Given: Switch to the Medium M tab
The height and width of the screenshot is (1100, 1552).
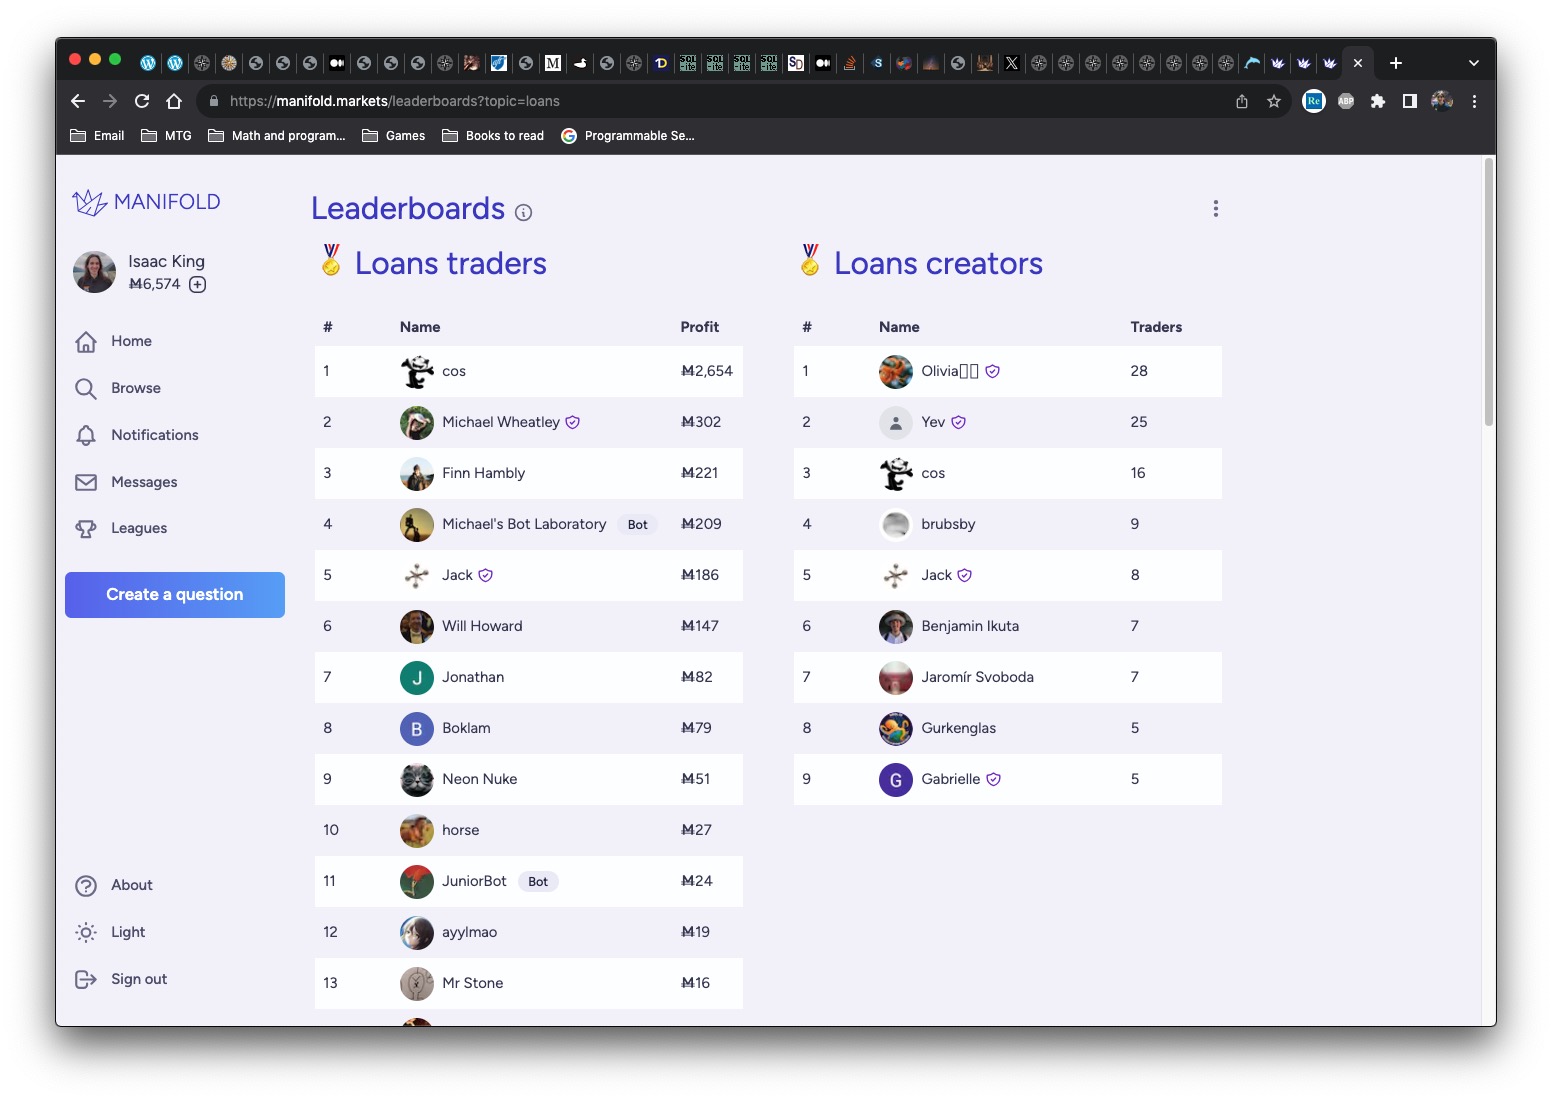Looking at the screenshot, I should click(553, 63).
